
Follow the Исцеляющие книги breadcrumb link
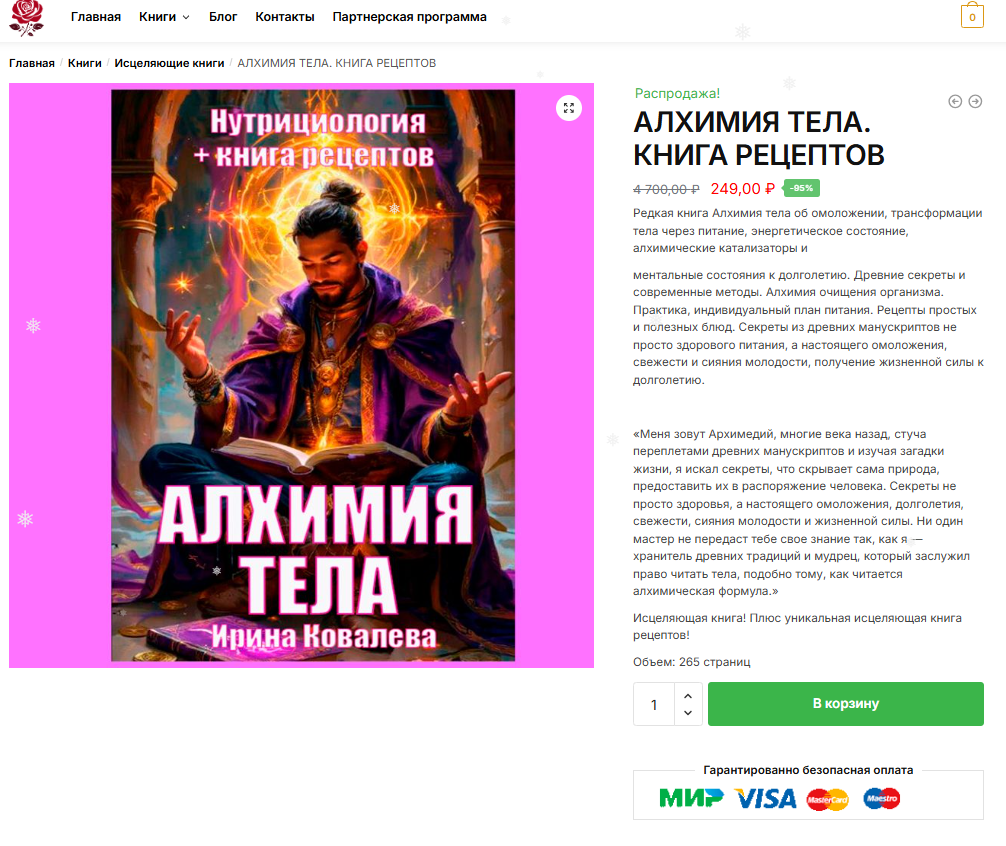169,63
